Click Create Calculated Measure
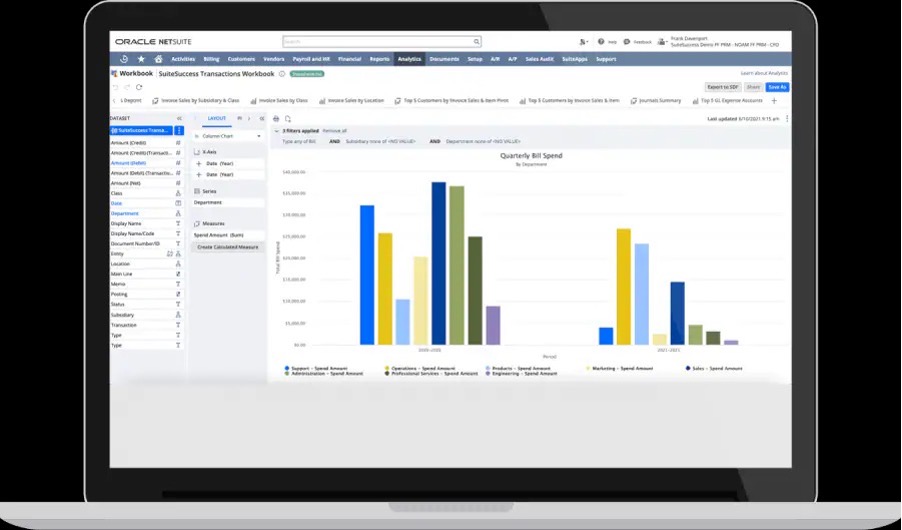This screenshot has width=902, height=530. click(228, 247)
